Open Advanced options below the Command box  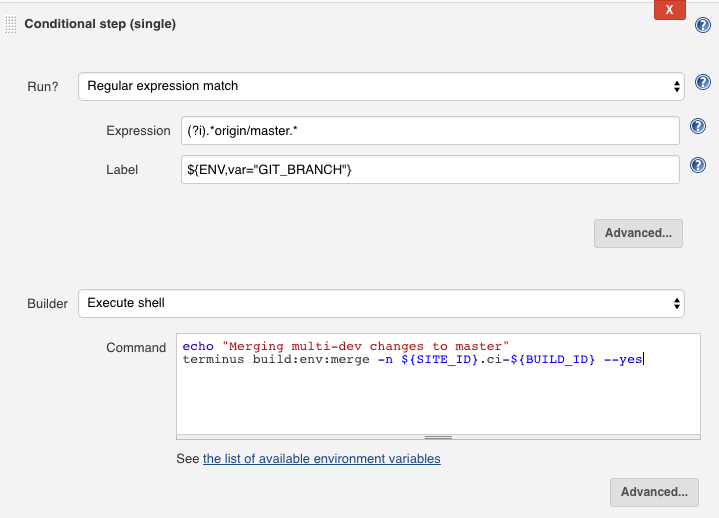pos(654,492)
